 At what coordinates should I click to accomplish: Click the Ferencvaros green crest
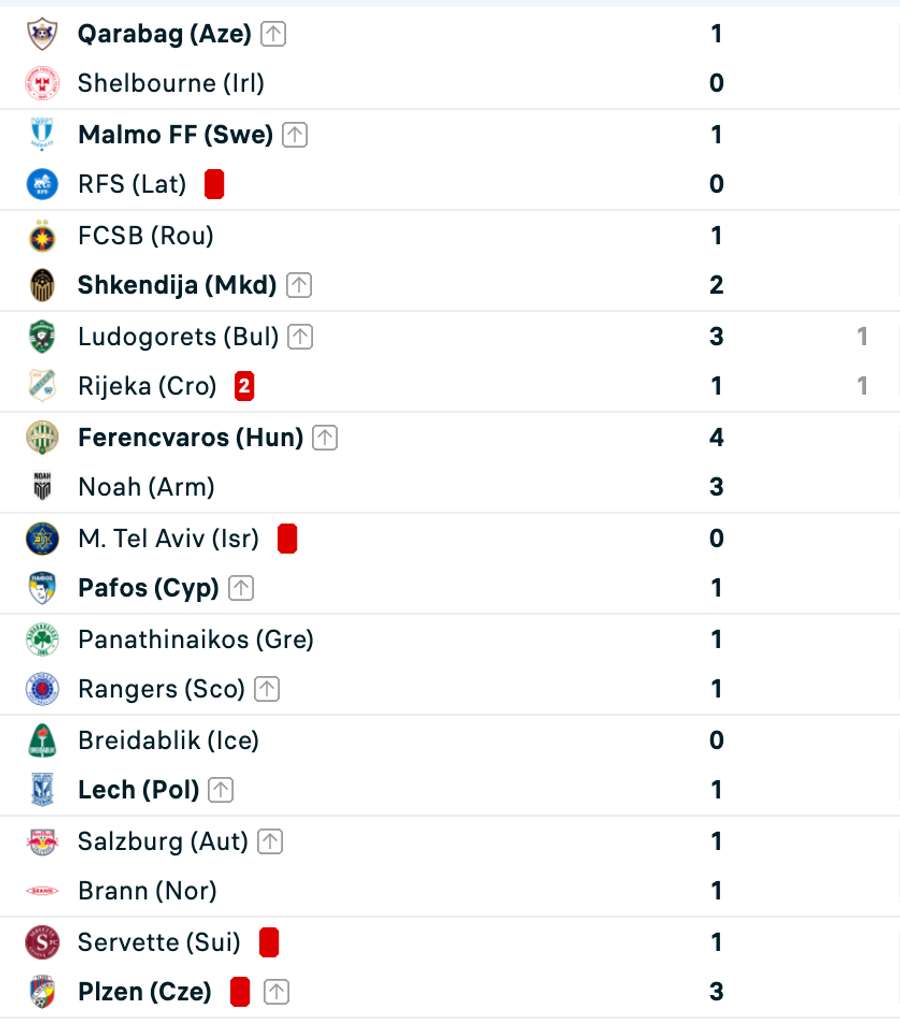[42, 438]
